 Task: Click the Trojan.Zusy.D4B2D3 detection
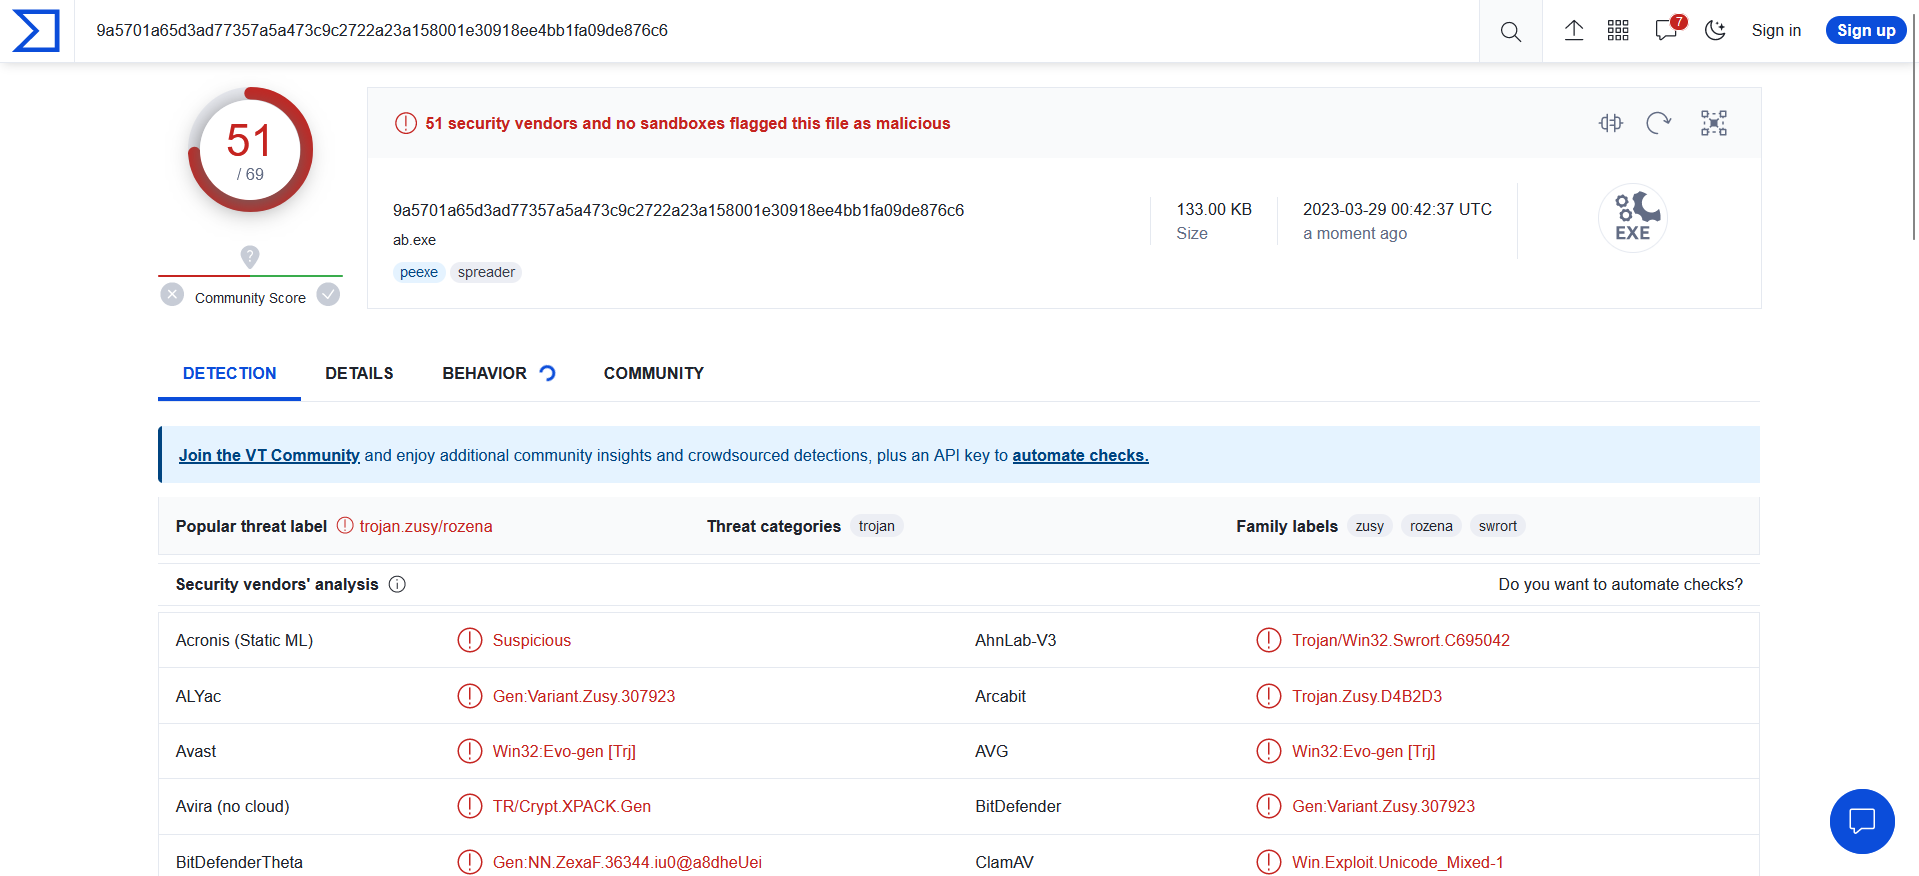[1367, 696]
